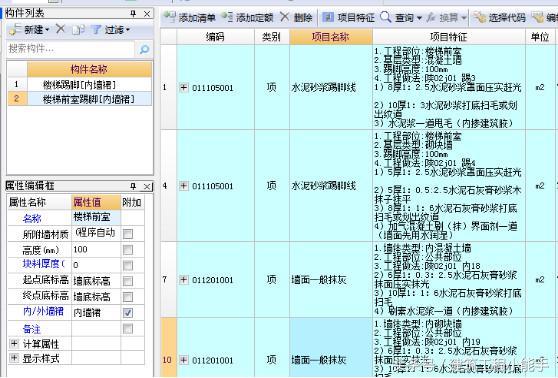
Task: Expand row 7 item 011201001
Action: tap(184, 280)
